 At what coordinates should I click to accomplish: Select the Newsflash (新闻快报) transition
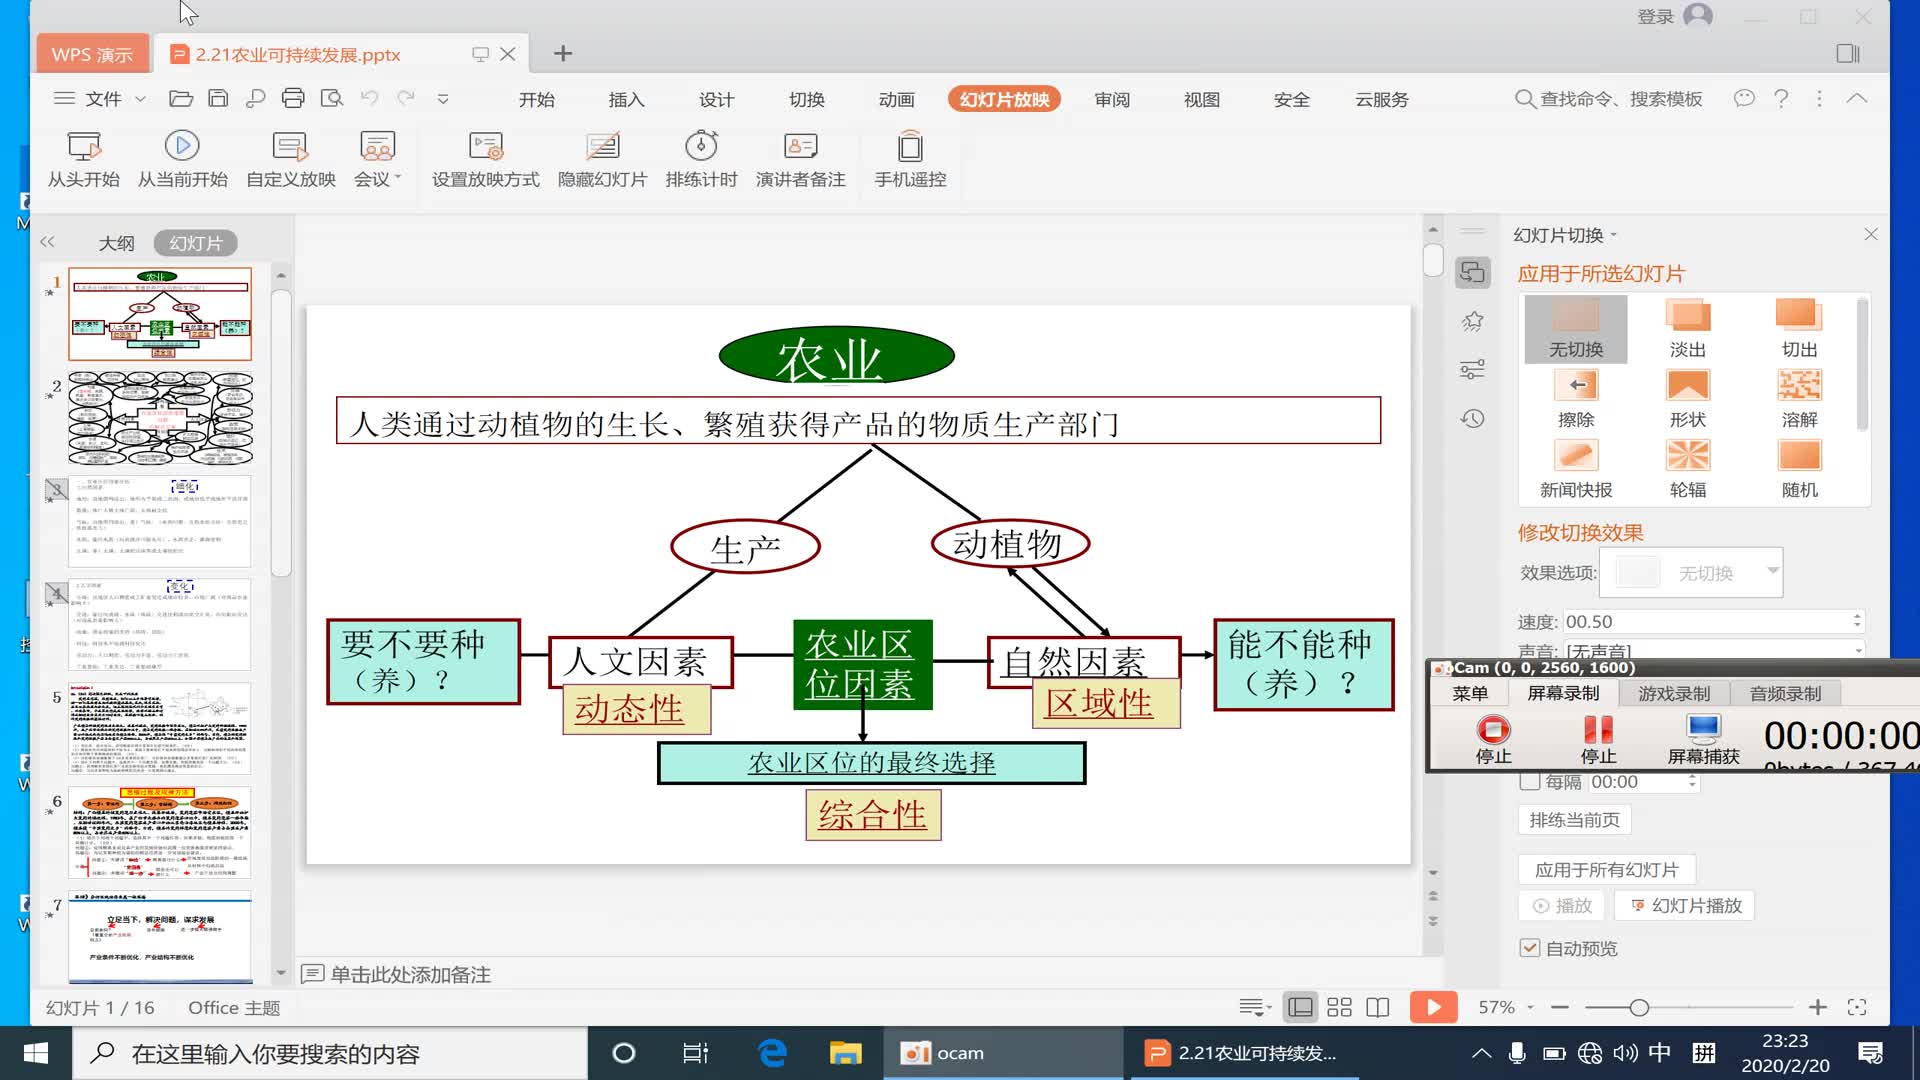1576,469
